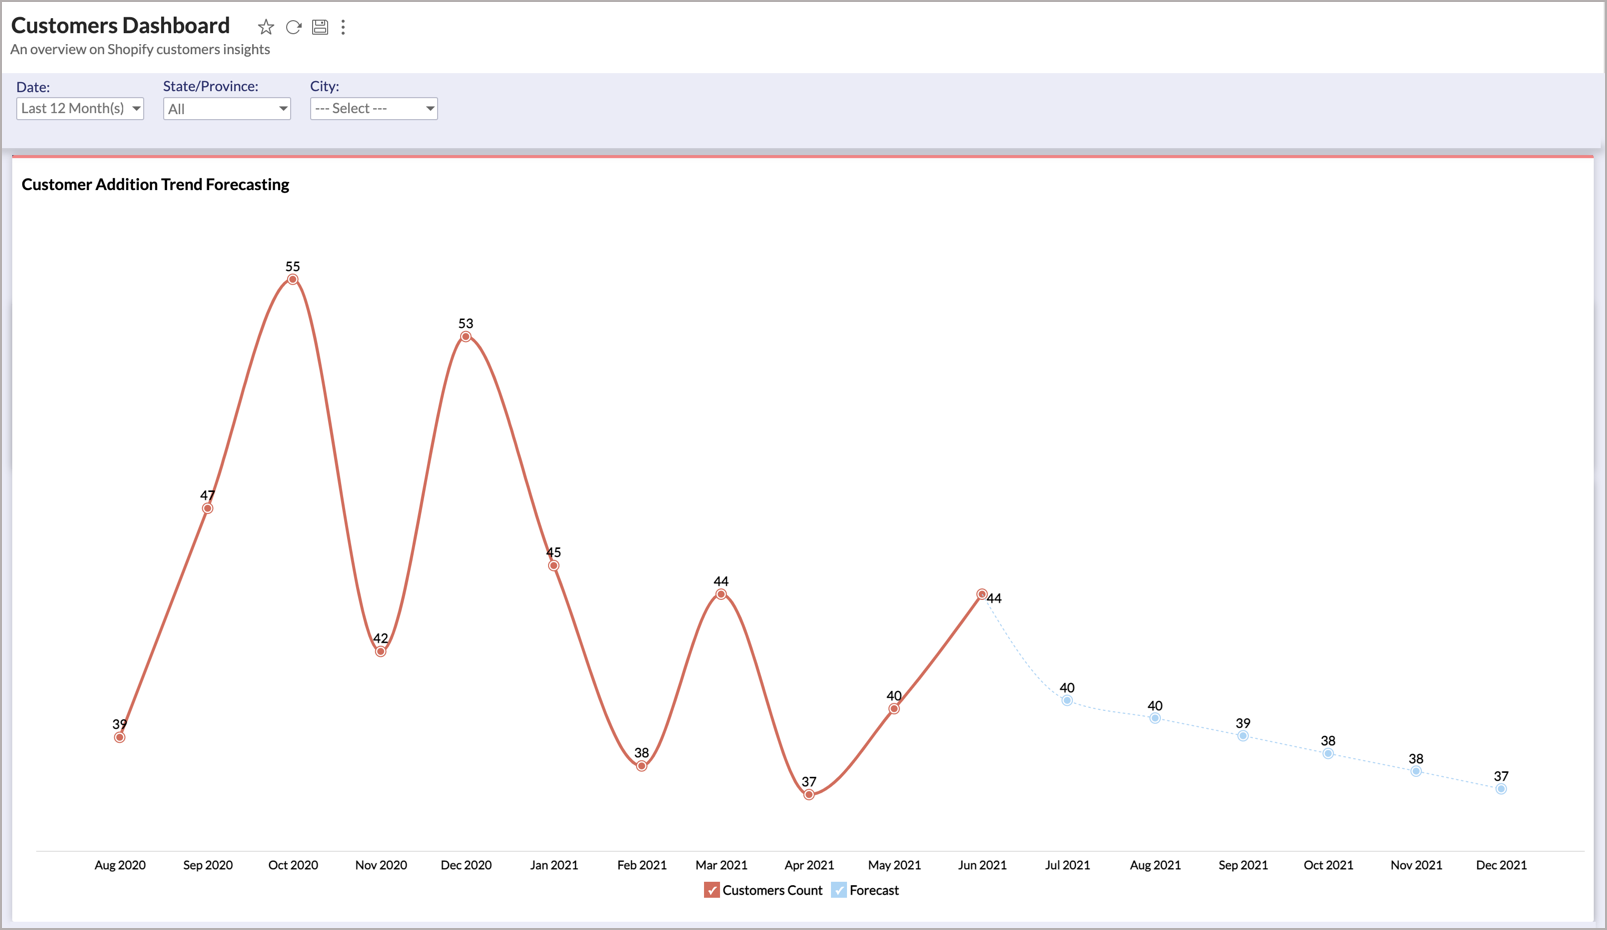Uncheck the Customers Count legend checkbox
Image resolution: width=1607 pixels, height=930 pixels.
(x=712, y=890)
